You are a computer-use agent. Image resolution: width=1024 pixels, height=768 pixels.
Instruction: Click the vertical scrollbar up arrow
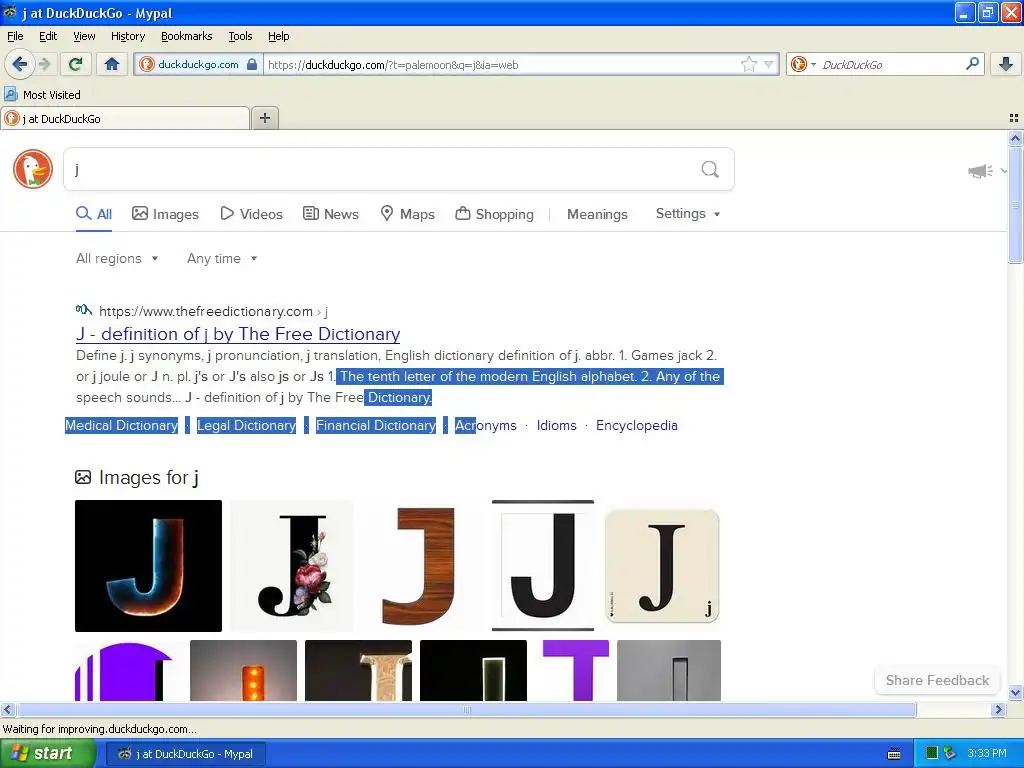pyautogui.click(x=1015, y=138)
